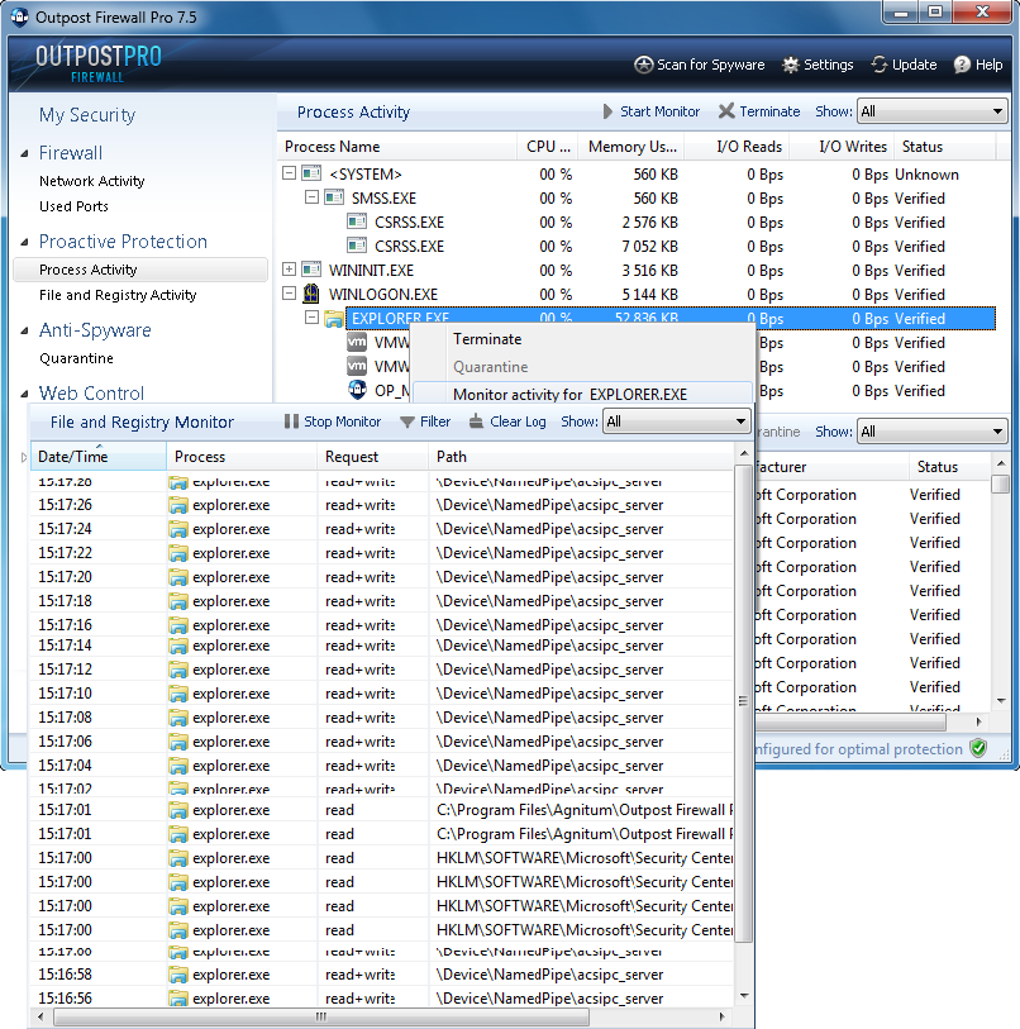Open File and Registry Activity
The height and width of the screenshot is (1029, 1020).
(x=117, y=295)
